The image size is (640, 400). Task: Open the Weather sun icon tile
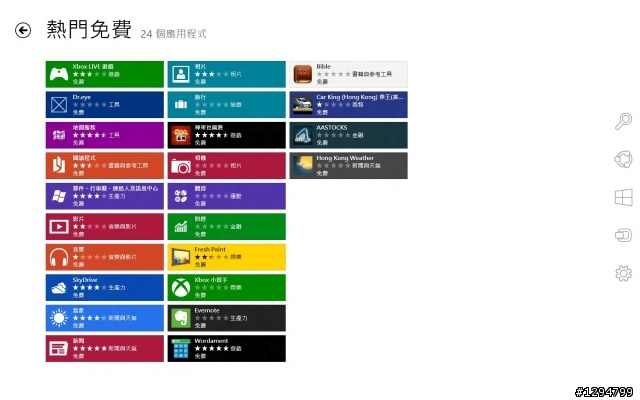[x=104, y=318]
